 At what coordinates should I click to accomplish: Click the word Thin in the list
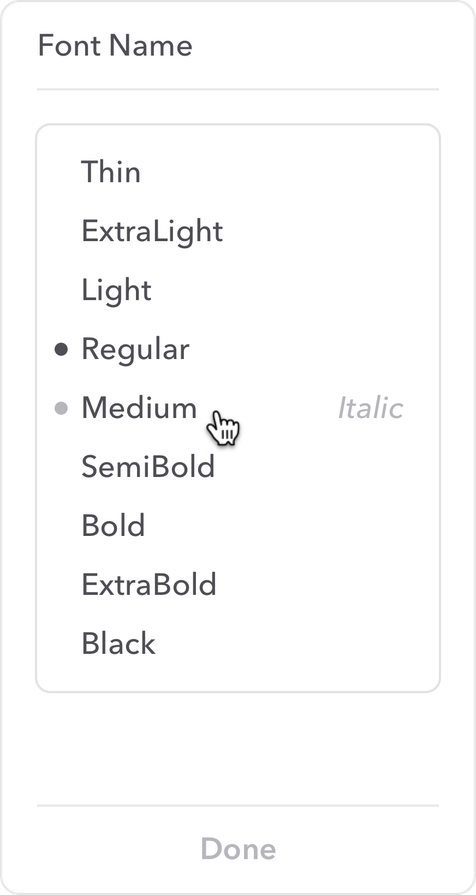111,172
